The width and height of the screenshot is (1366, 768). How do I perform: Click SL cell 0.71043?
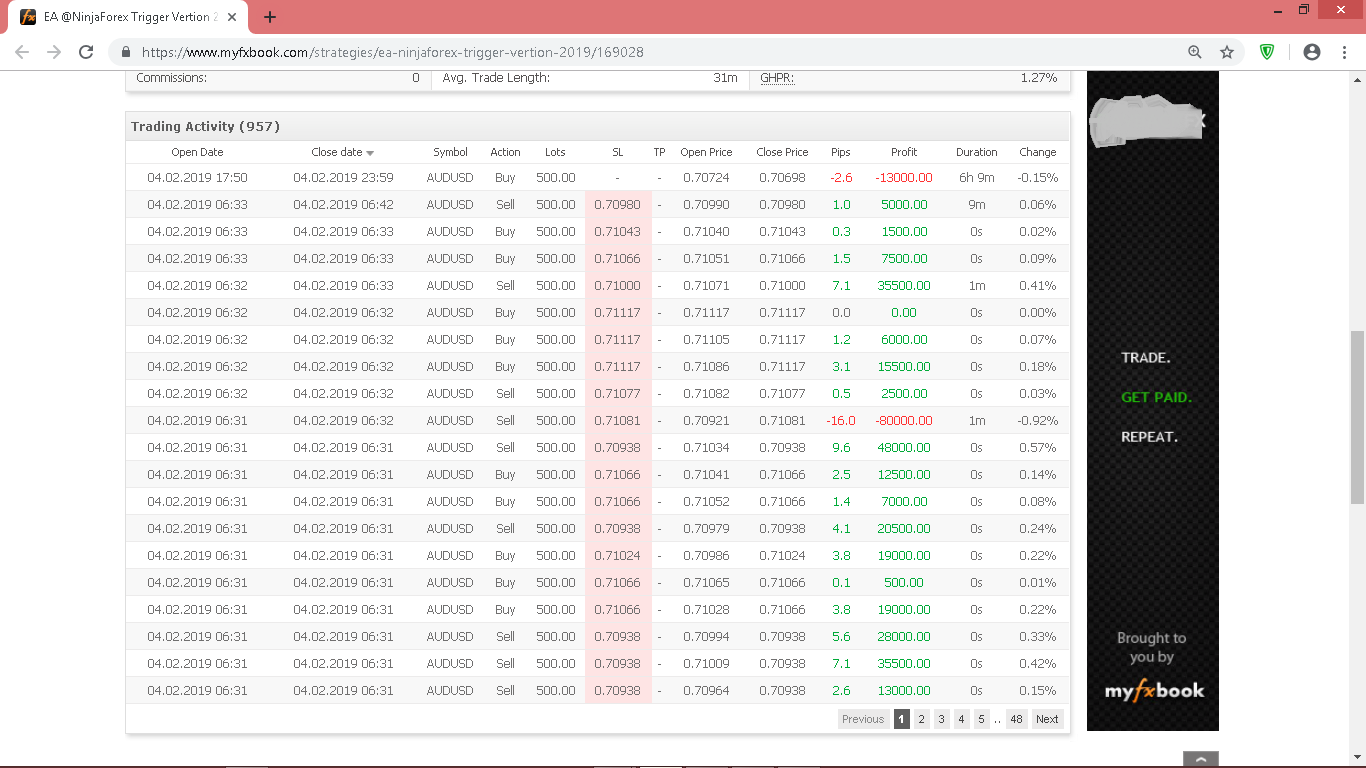pos(617,232)
